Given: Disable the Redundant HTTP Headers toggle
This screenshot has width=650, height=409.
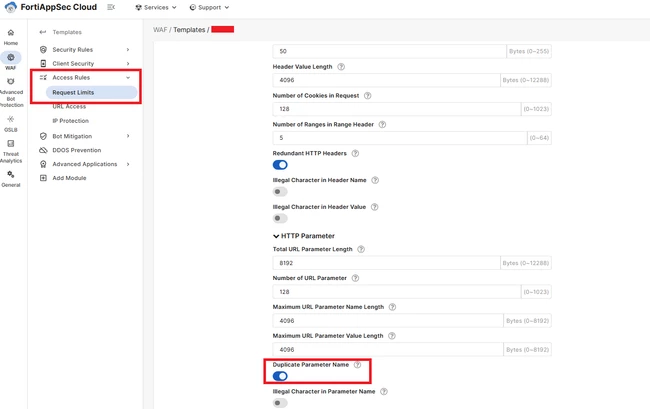Looking at the screenshot, I should [280, 165].
